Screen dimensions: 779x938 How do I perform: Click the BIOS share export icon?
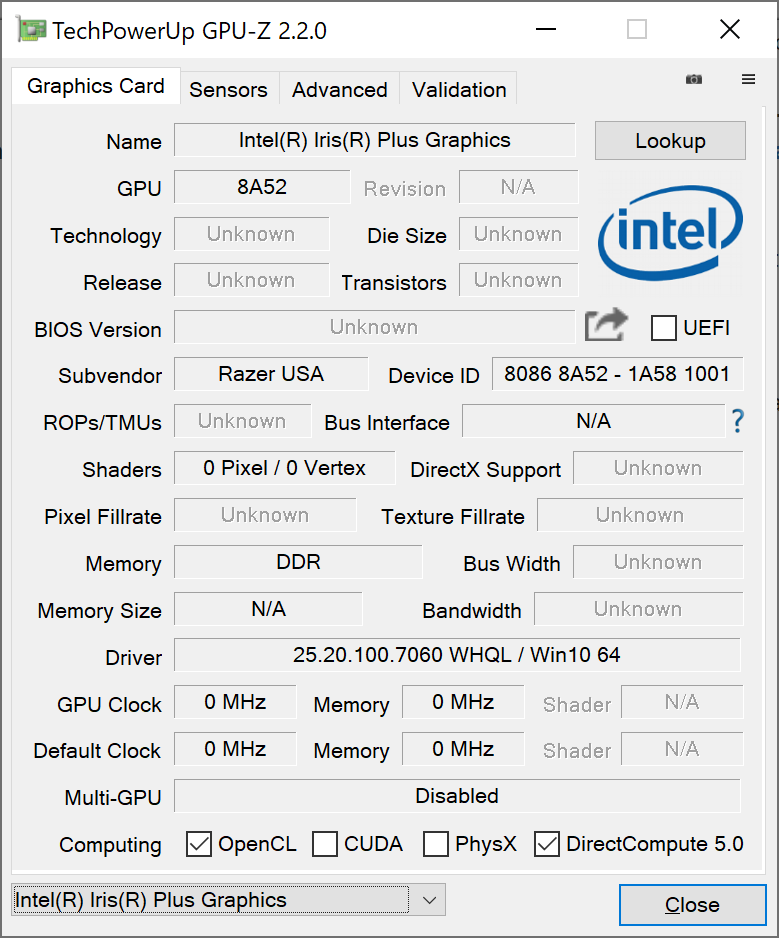pyautogui.click(x=606, y=325)
